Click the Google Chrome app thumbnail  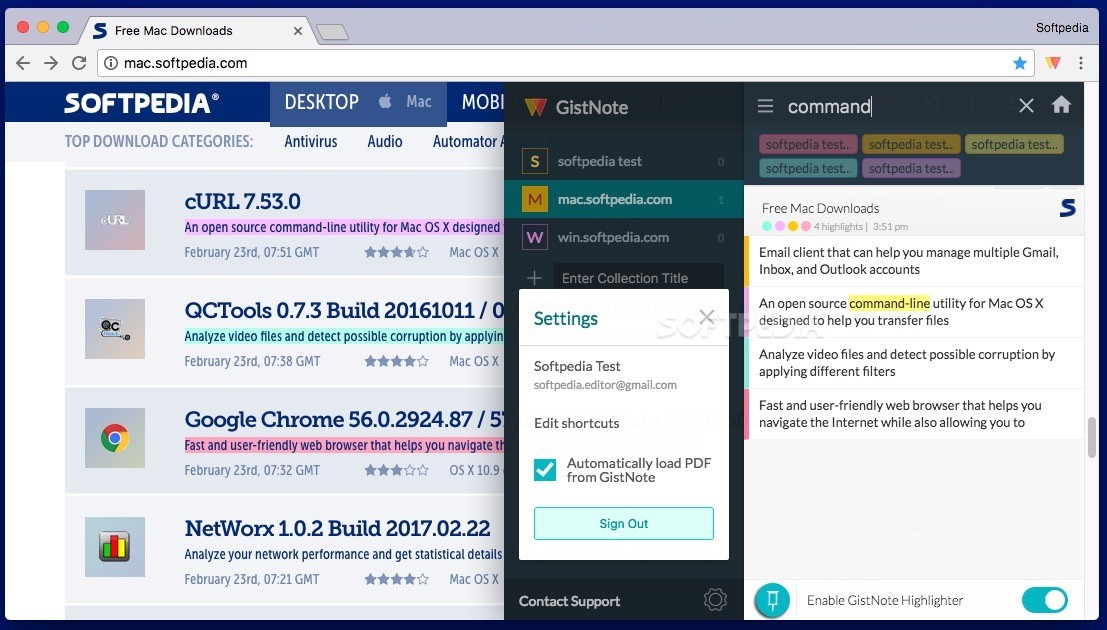115,438
